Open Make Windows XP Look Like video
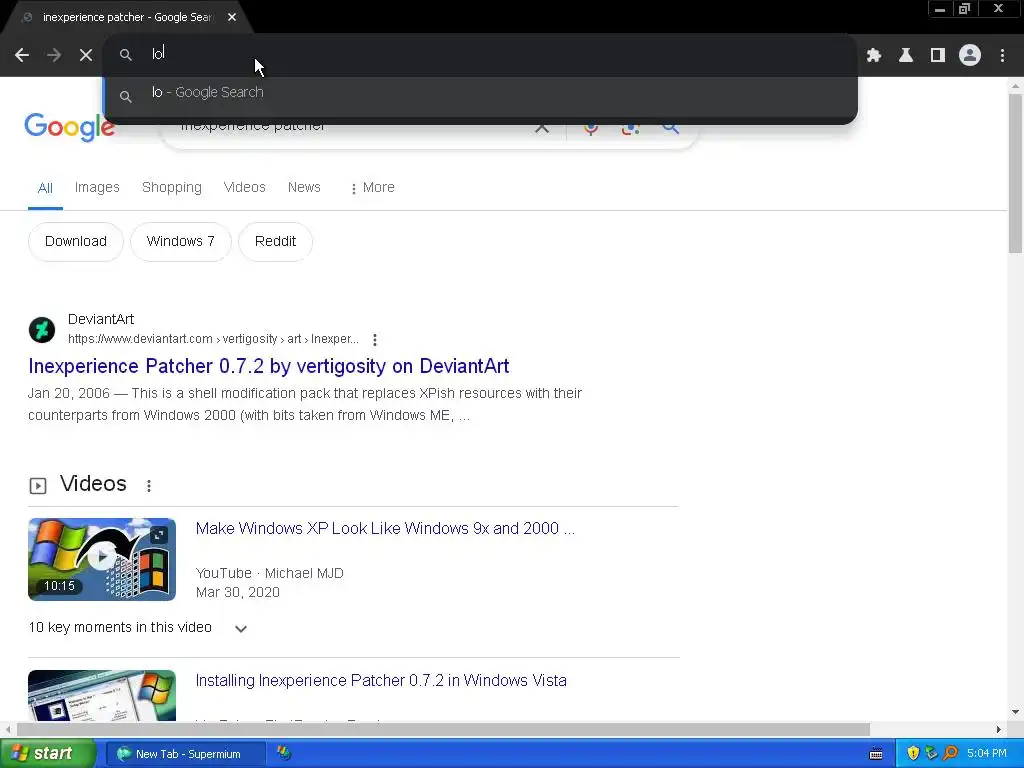The height and width of the screenshot is (768, 1024). (385, 528)
